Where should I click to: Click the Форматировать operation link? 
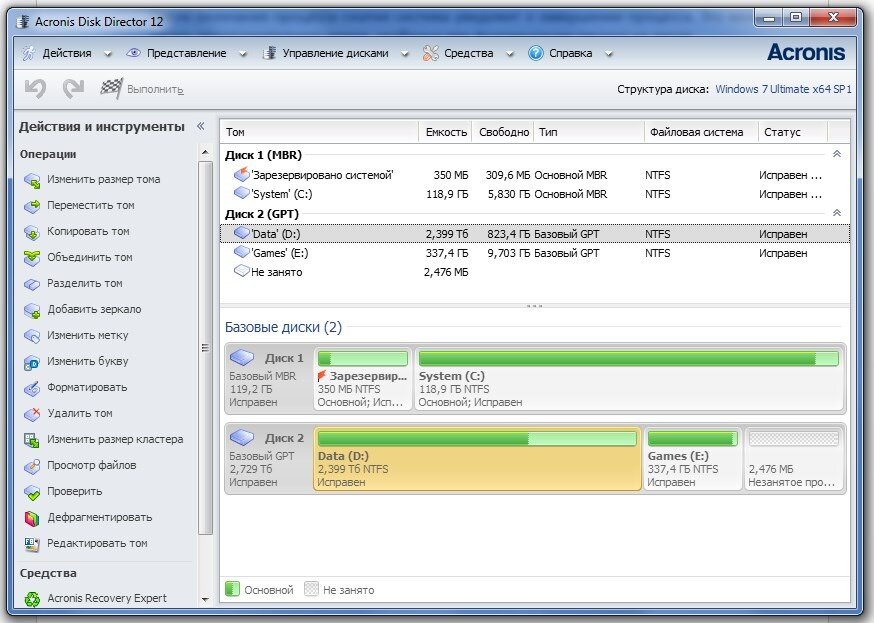click(x=87, y=387)
